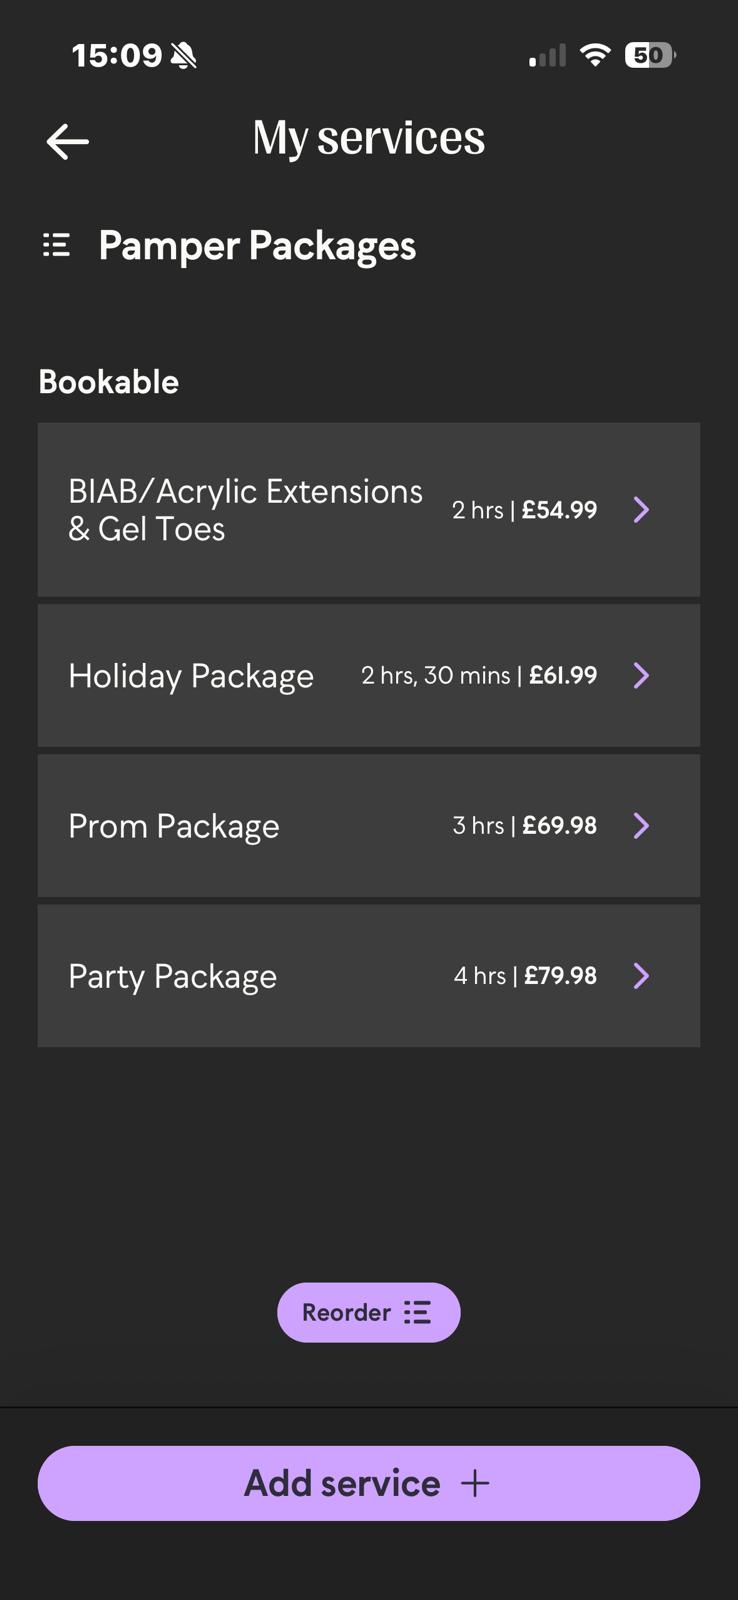Tap the cellular signal bars icon

547,56
